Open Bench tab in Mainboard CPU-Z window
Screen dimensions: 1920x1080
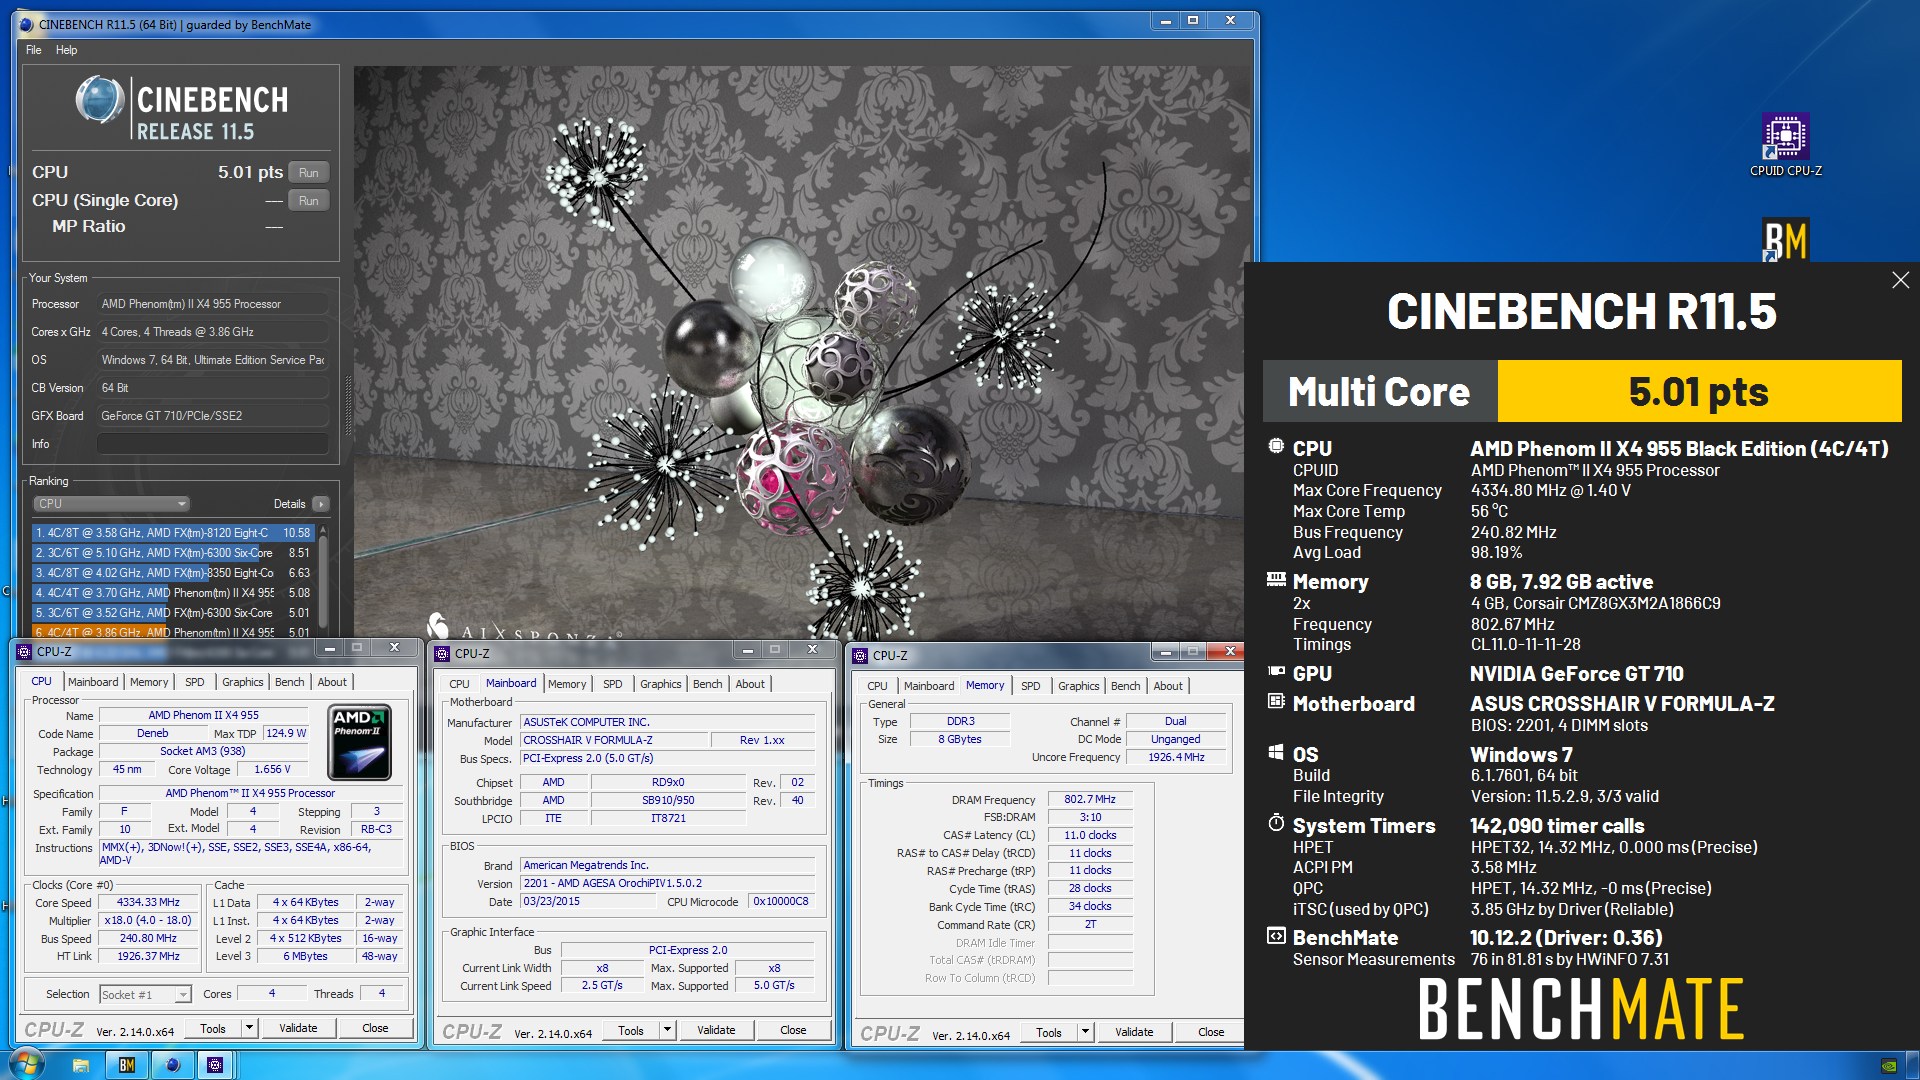point(708,684)
